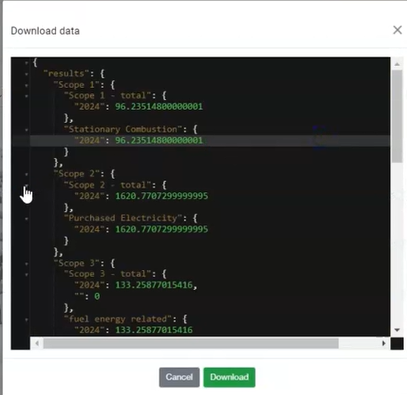Click the "Scope 2" key
407x395 pixels.
tap(77, 174)
